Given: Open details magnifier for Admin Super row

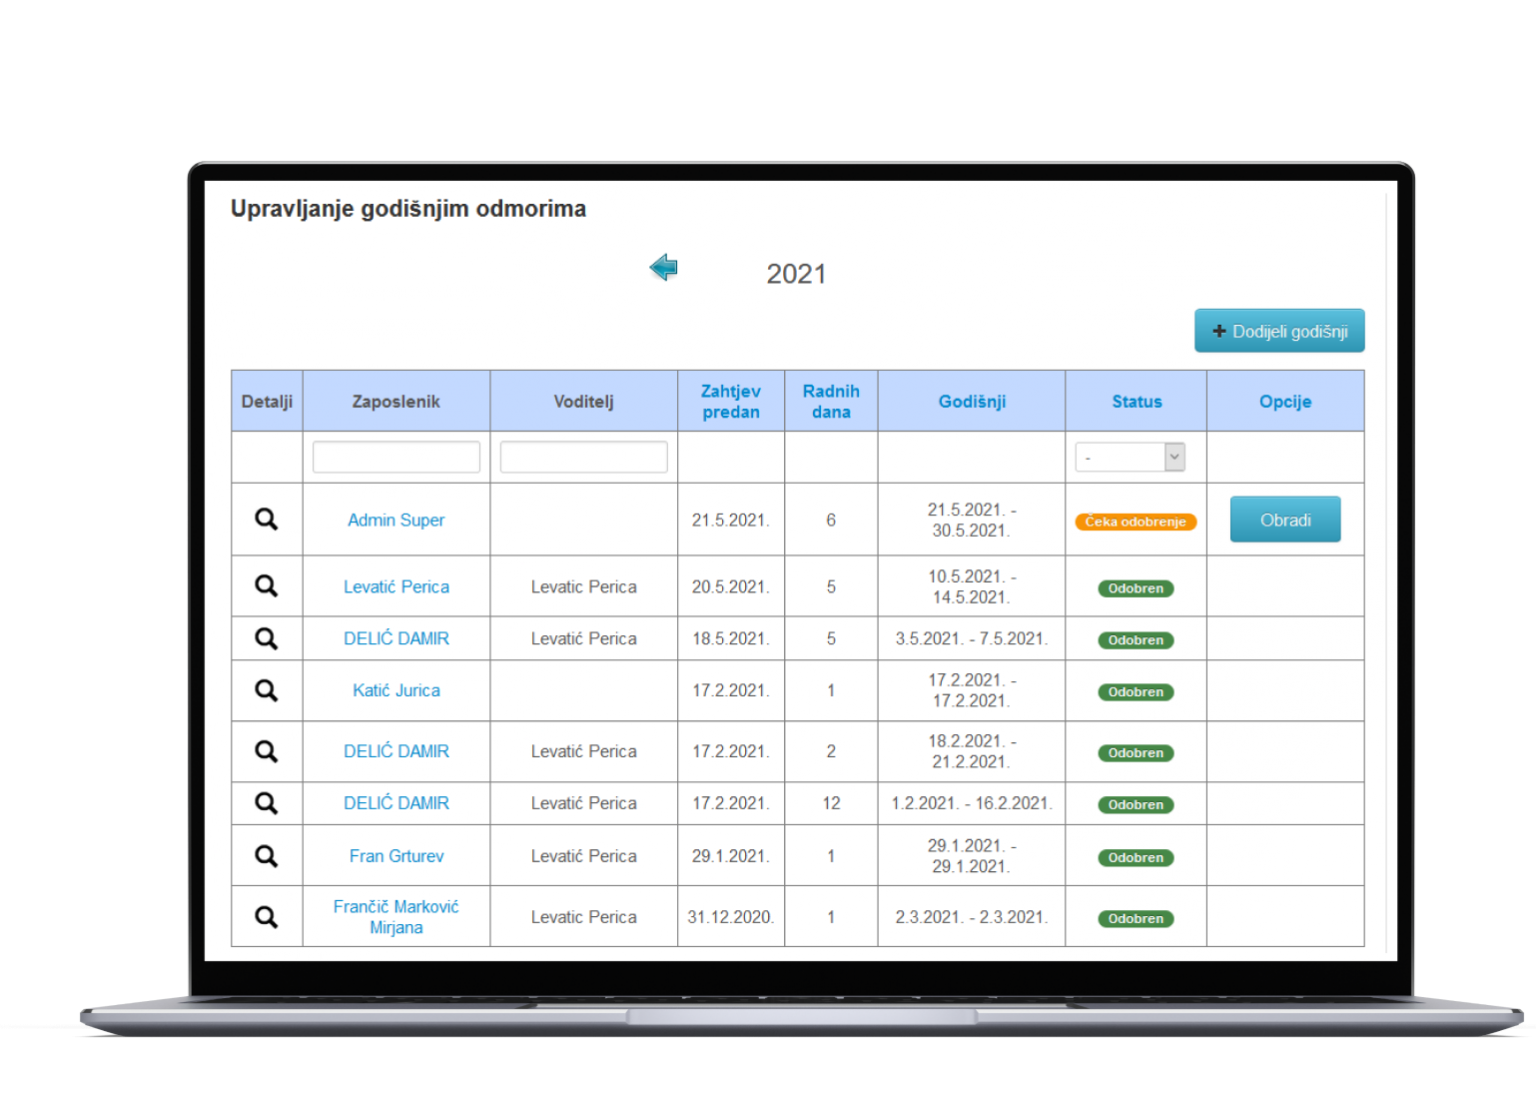Looking at the screenshot, I should [266, 519].
